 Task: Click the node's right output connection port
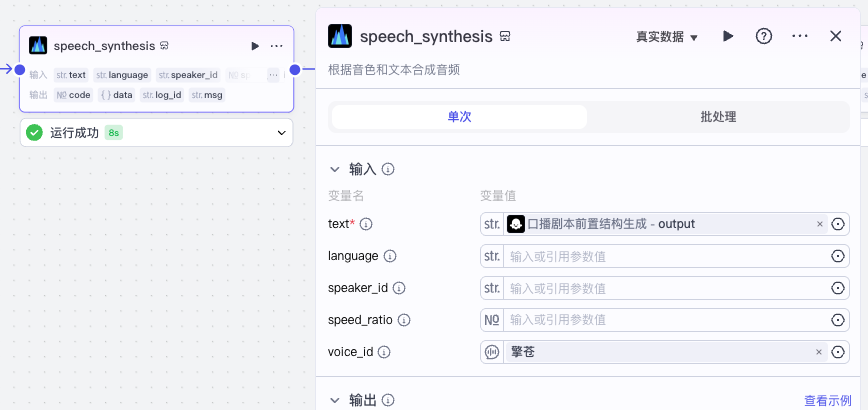coord(295,70)
